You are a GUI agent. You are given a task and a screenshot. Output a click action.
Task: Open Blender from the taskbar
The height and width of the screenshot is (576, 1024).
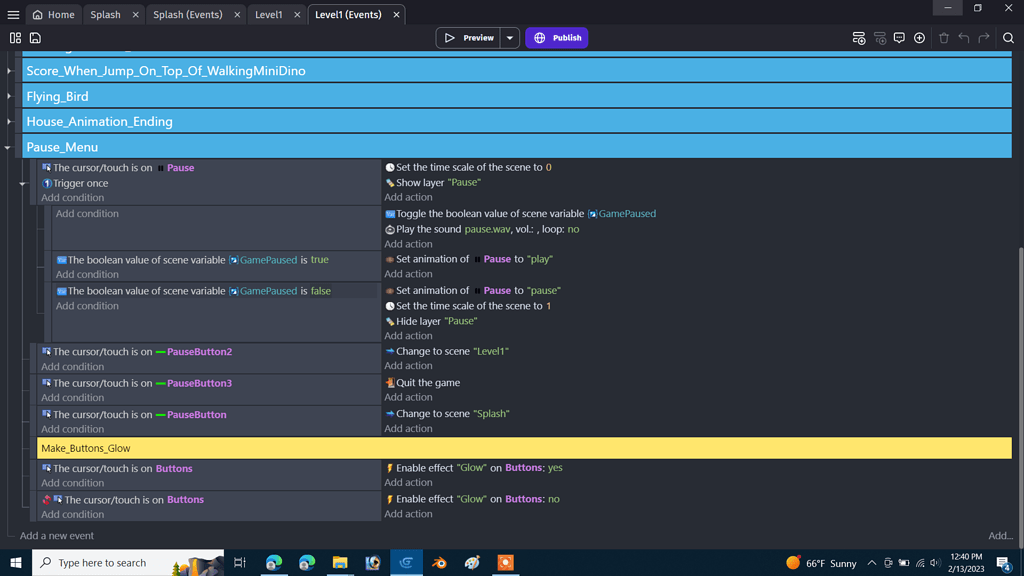click(439, 562)
